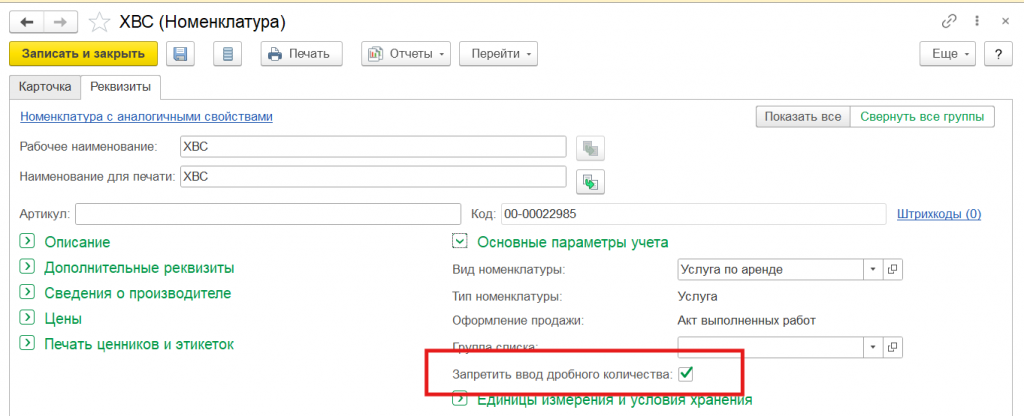Image resolution: width=1024 pixels, height=416 pixels.
Task: Select the Реквизиты tab
Action: [121, 86]
